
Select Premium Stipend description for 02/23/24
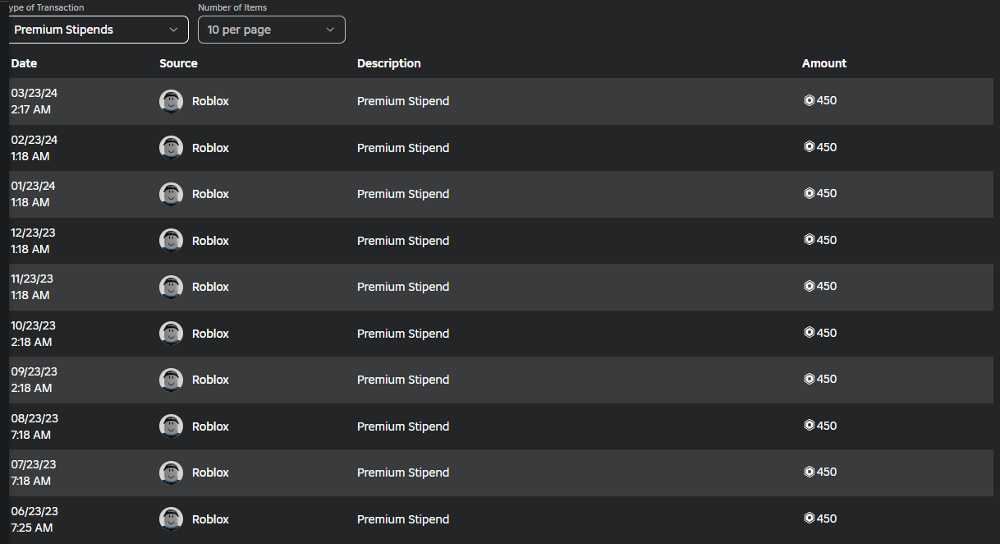[403, 148]
